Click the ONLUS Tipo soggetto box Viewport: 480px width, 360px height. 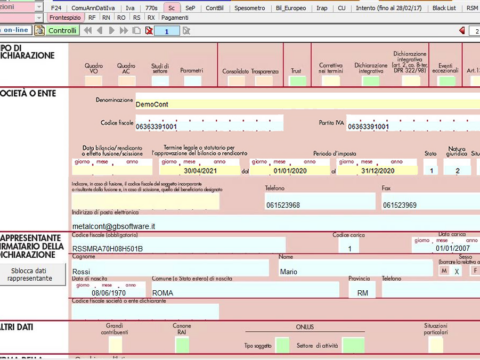click(283, 345)
